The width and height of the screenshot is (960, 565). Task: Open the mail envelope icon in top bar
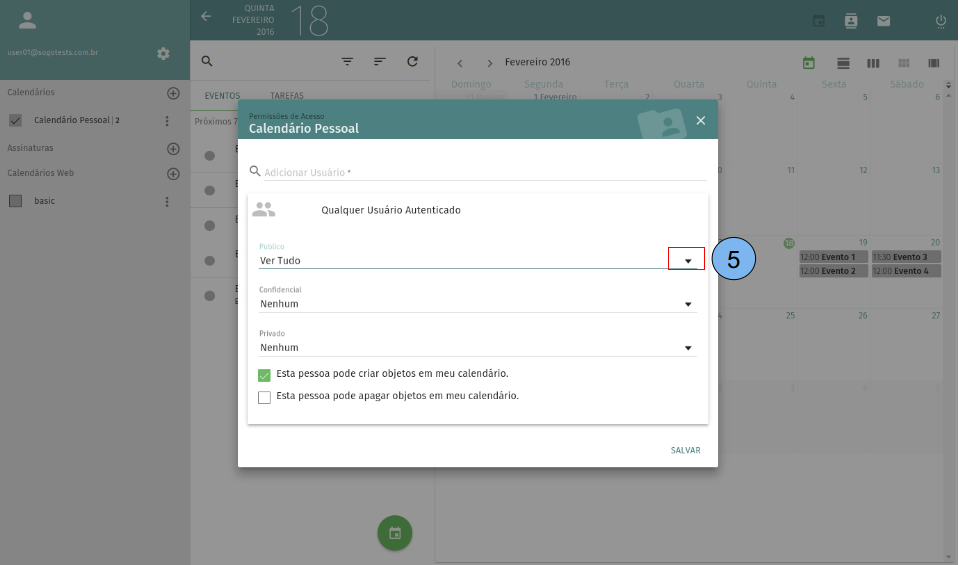pos(883,20)
